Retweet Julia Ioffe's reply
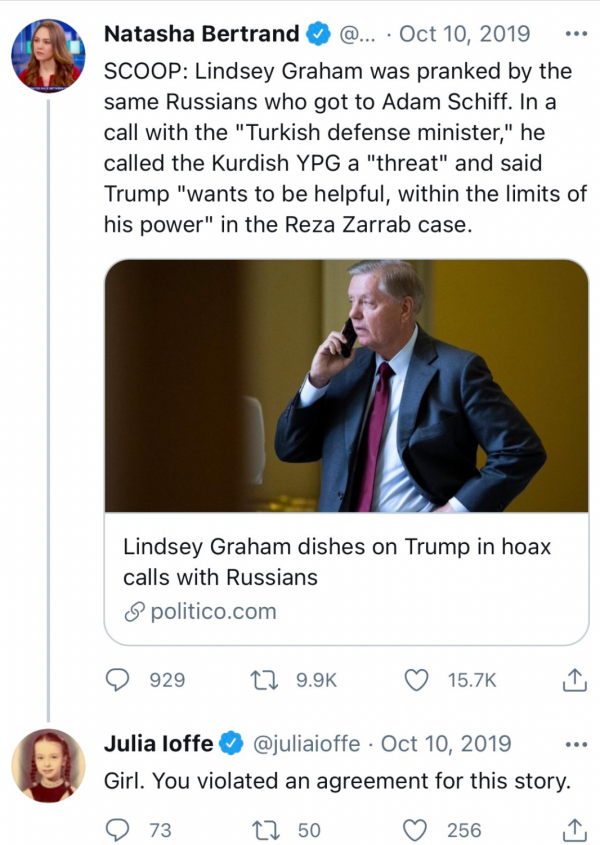The image size is (600, 845). (x=265, y=830)
